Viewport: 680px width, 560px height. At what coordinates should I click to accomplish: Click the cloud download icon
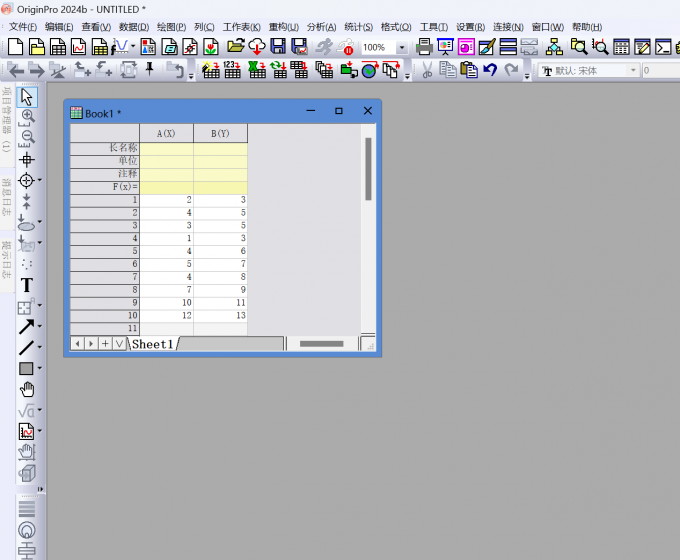coord(257,47)
